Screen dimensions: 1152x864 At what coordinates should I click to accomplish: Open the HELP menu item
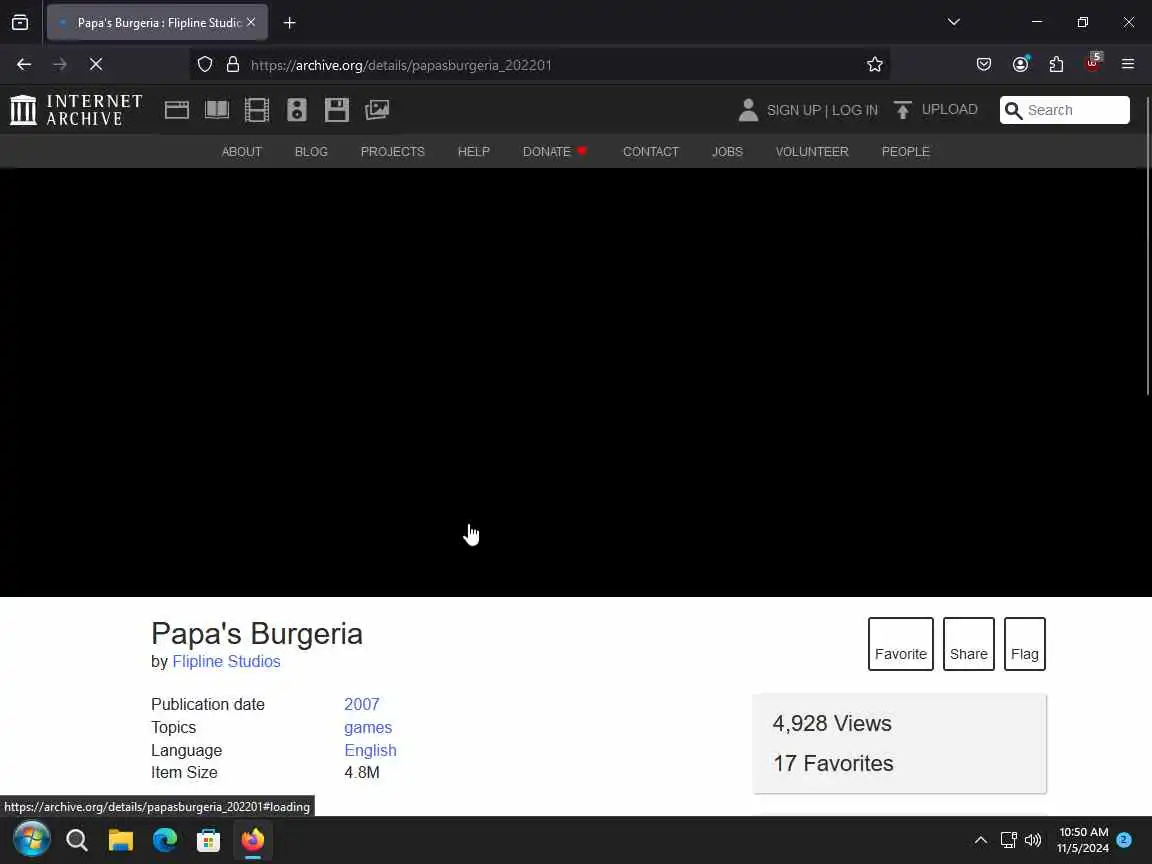pos(473,151)
